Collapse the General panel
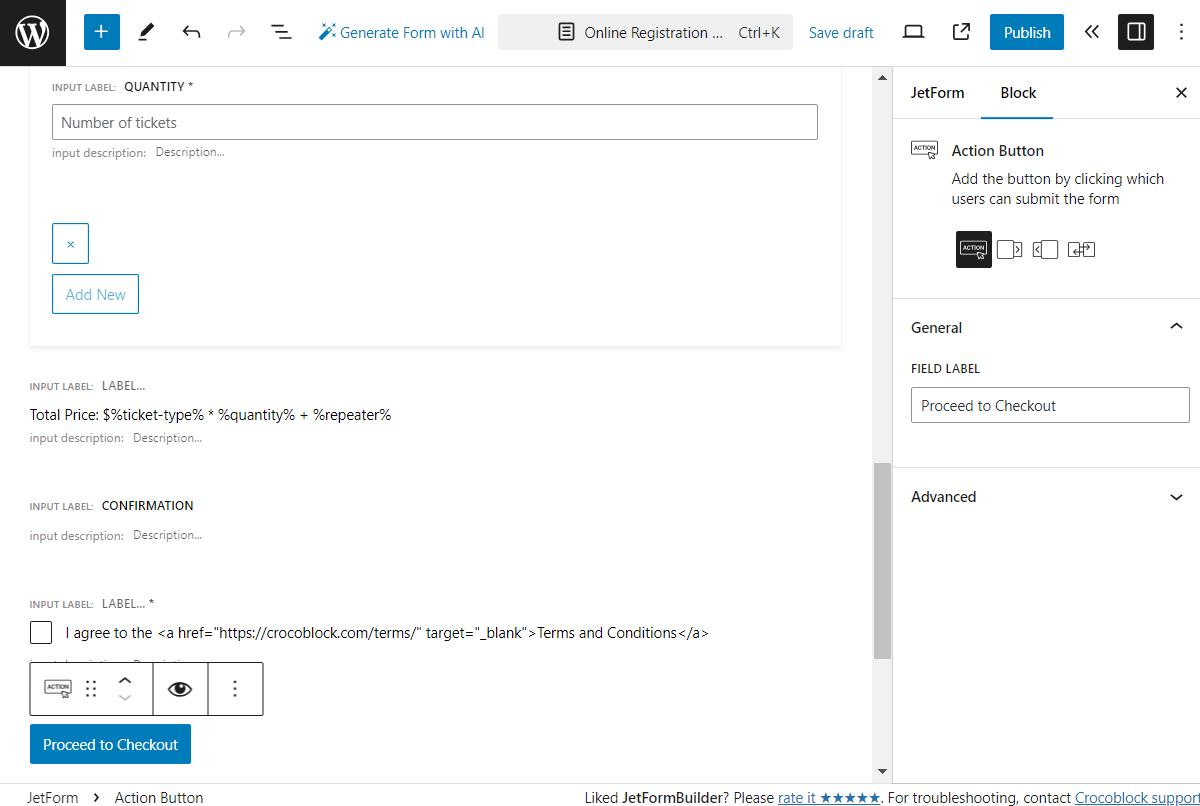Screen dimensions: 1200x806 click(x=1047, y=327)
